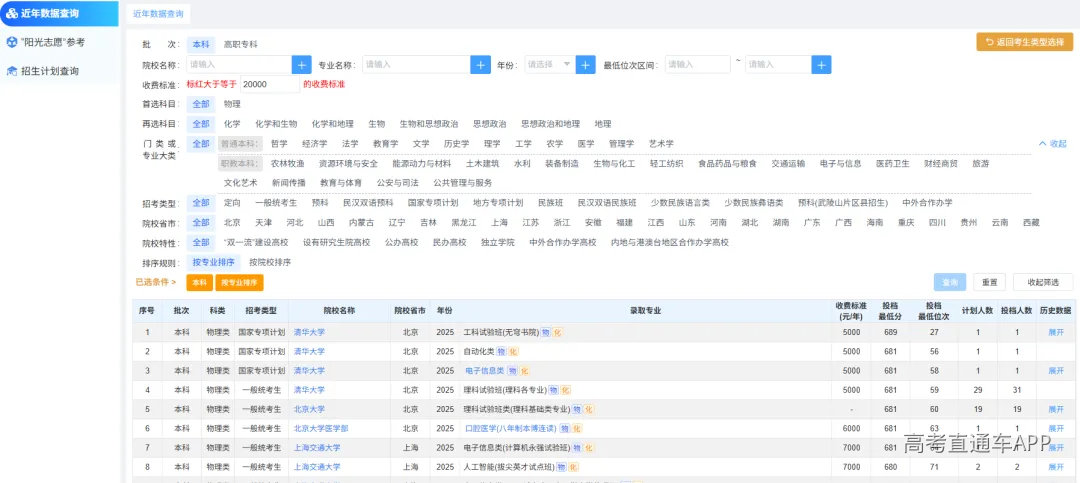
Task: Click 物 subject tag in 自动化类 row
Action: tap(501, 351)
